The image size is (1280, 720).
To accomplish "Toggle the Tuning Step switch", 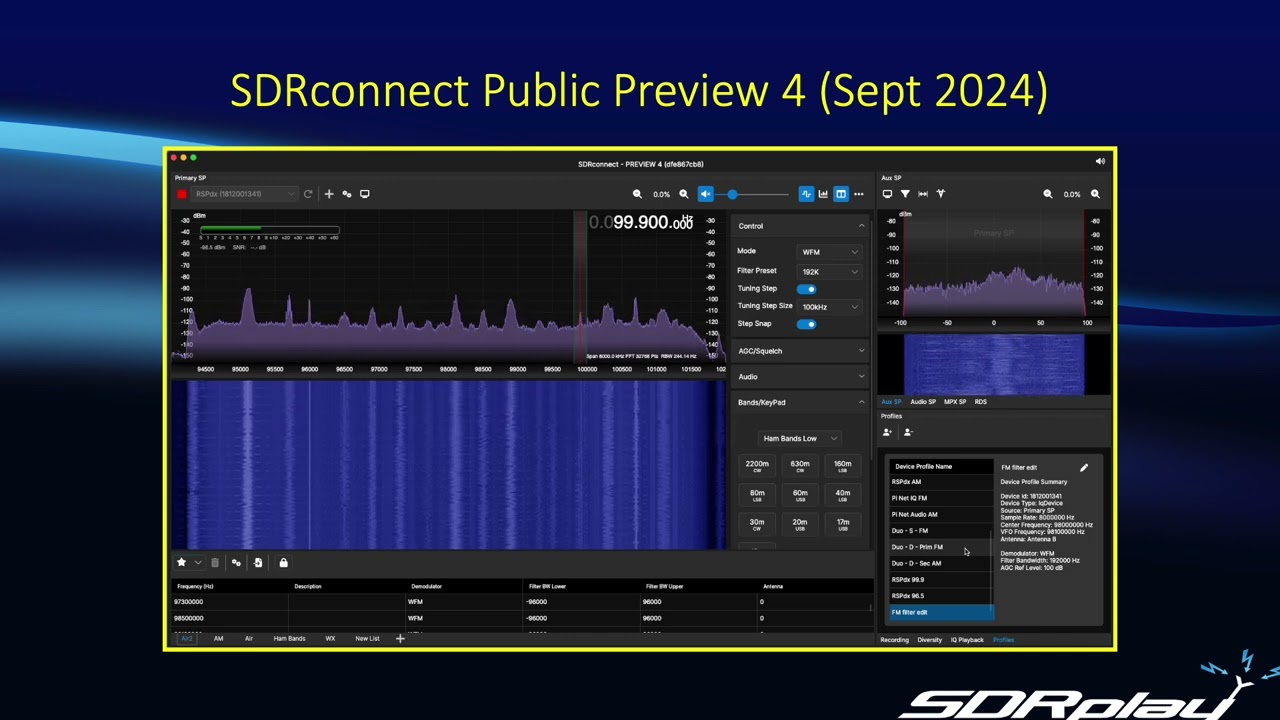I will (x=806, y=289).
